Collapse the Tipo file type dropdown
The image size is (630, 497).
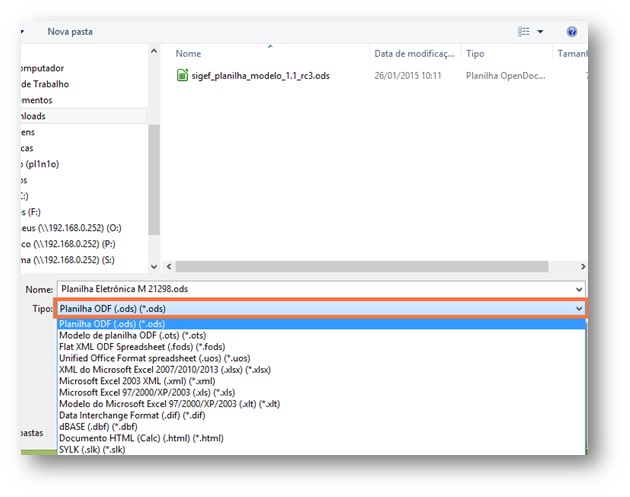click(578, 309)
